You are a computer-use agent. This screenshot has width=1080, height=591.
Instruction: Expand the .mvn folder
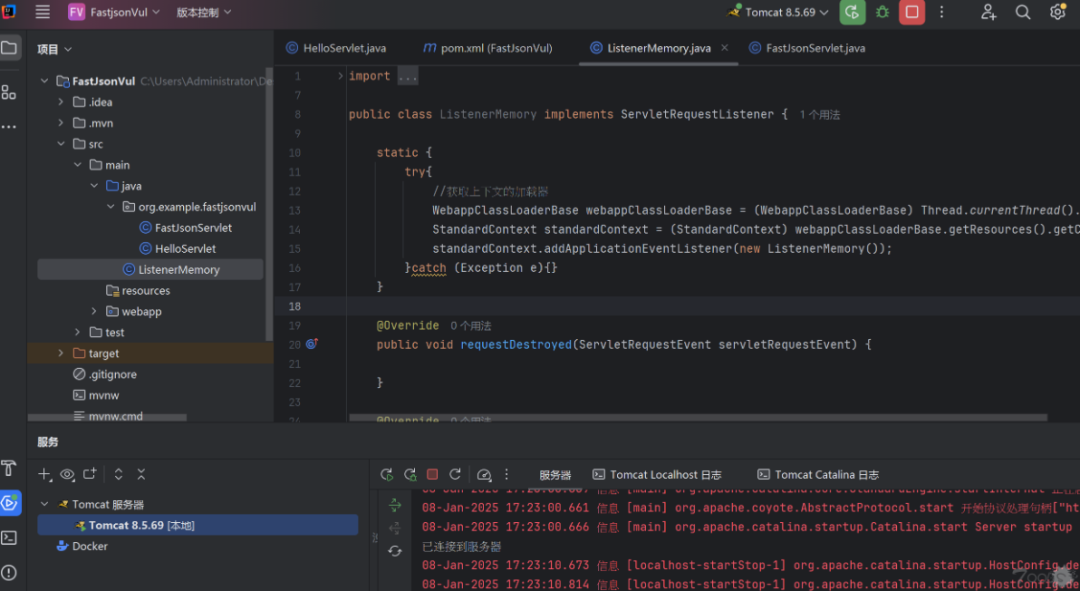61,123
